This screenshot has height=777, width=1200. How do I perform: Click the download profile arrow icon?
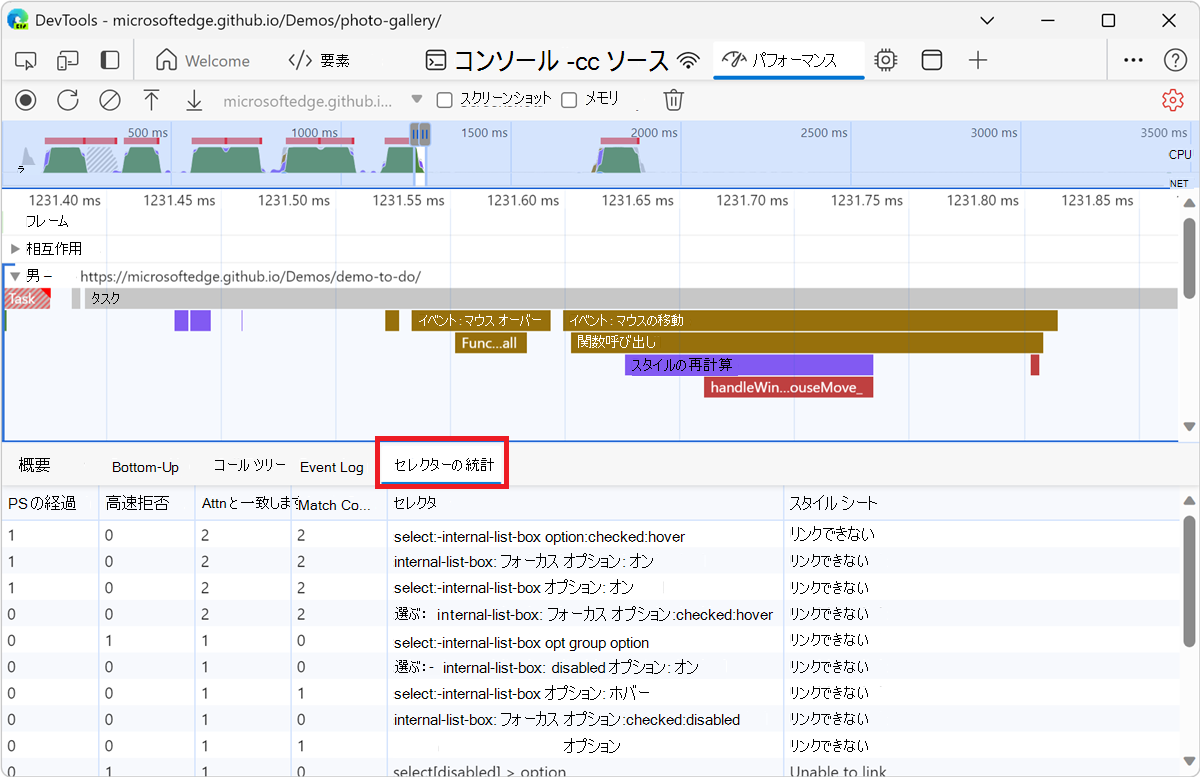click(194, 100)
